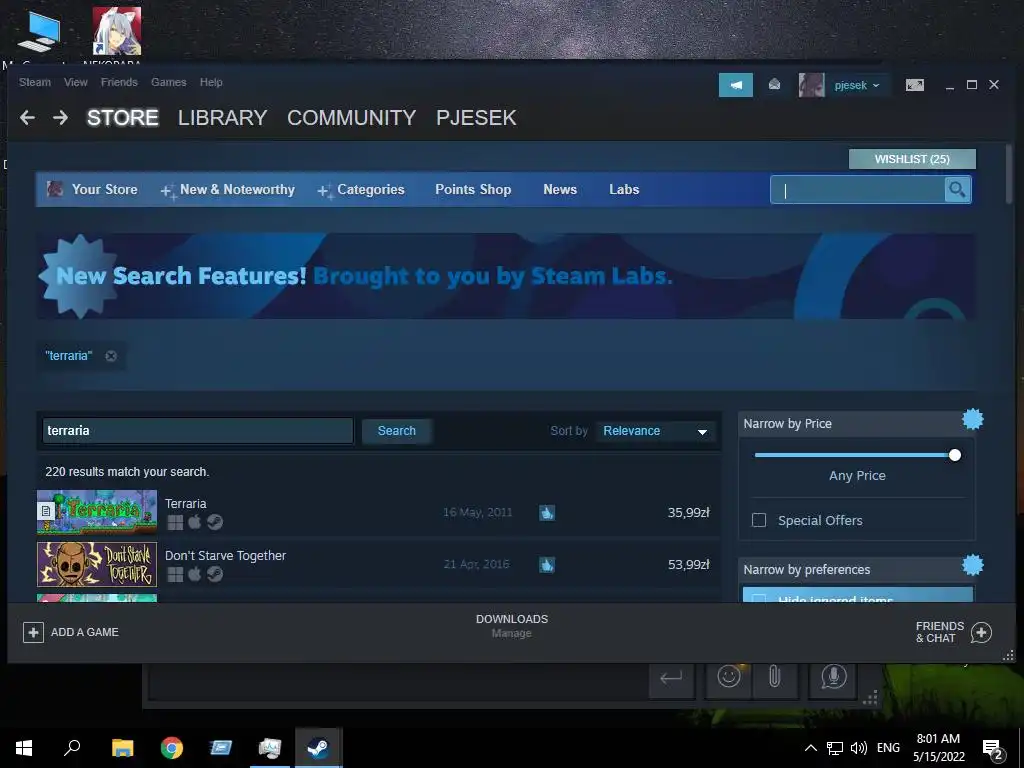Show hidden system tray icons
The image size is (1024, 768).
810,748
